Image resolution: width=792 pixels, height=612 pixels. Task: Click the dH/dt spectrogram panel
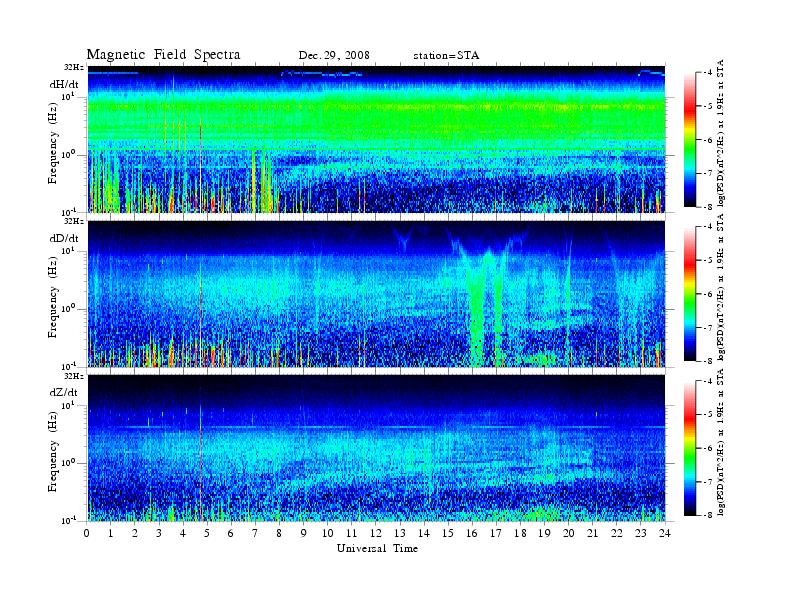(377, 139)
